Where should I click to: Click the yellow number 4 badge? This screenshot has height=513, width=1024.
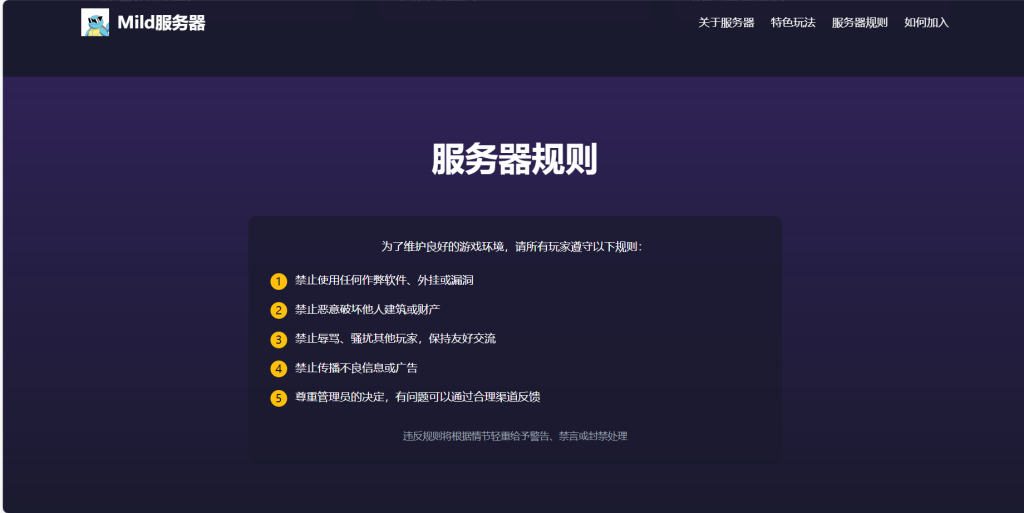279,369
